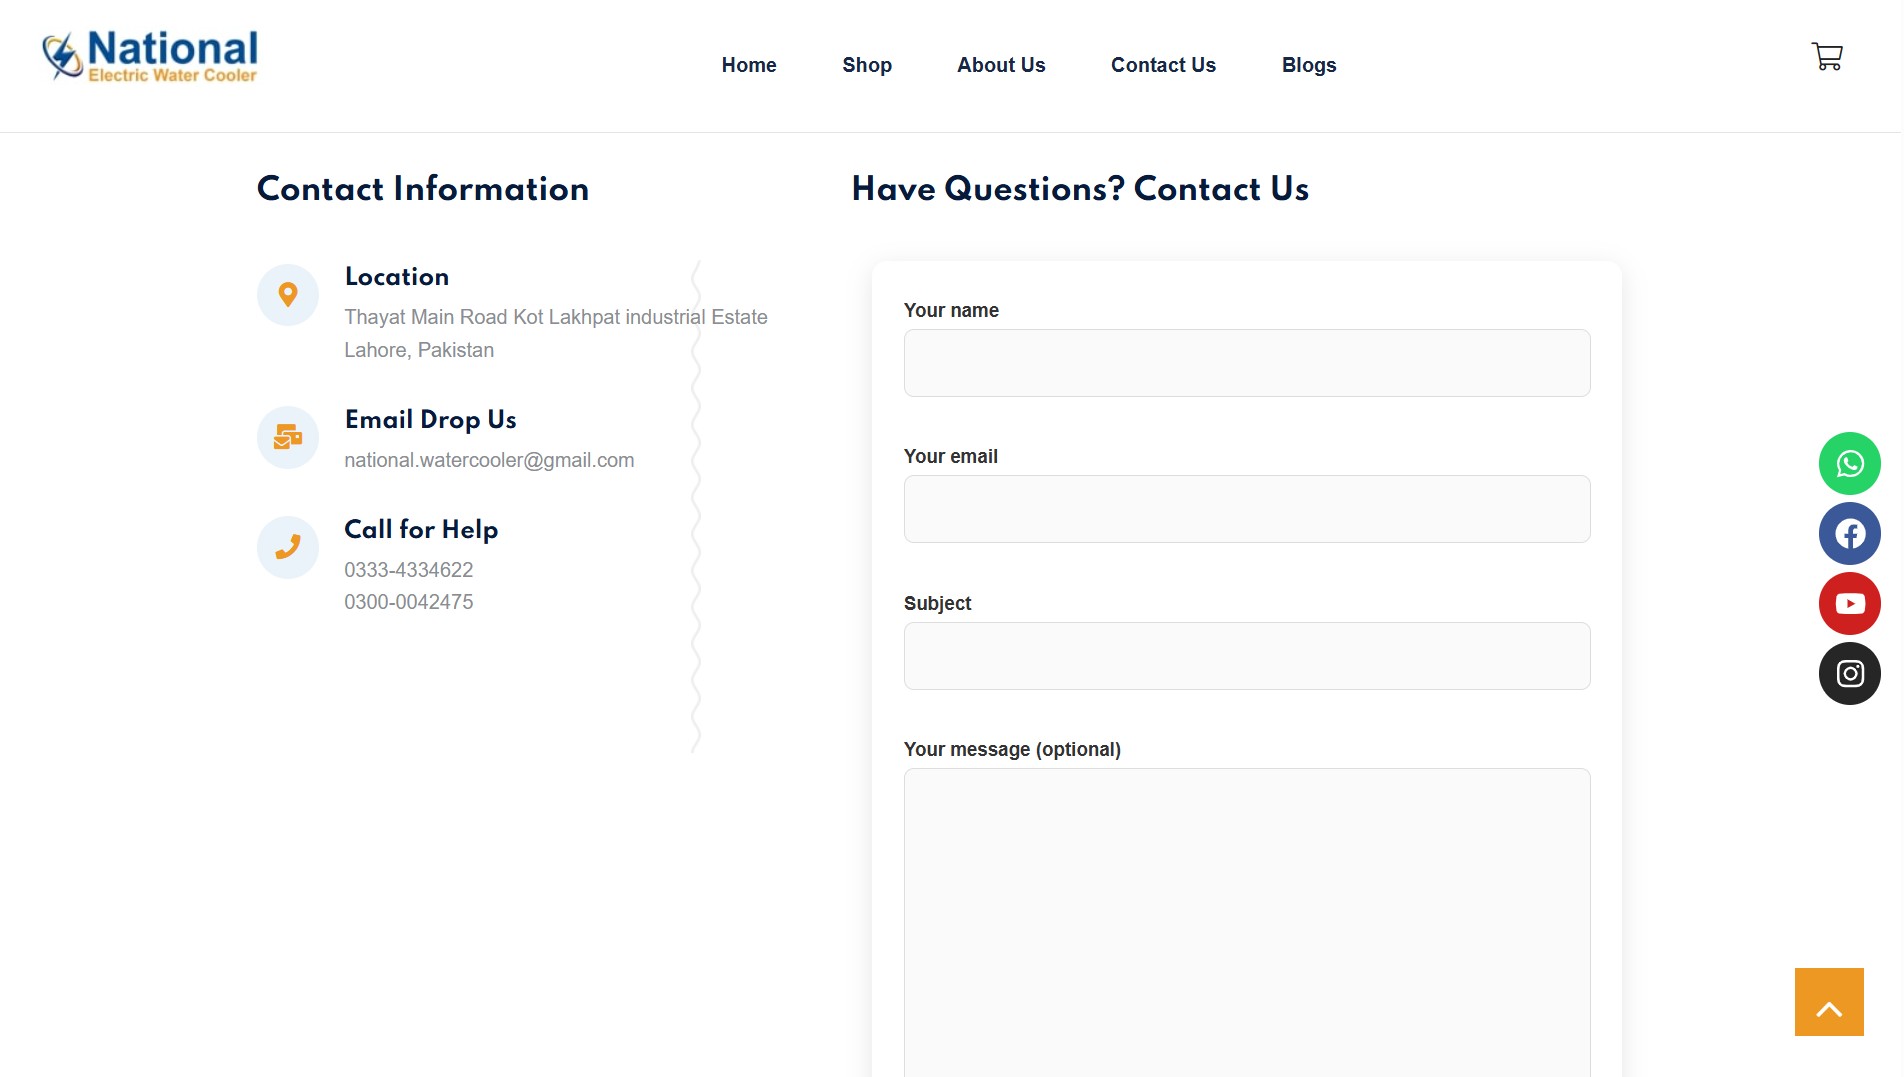Go to the Home menu item
Screen dimensions: 1904x1077
[x=749, y=65]
